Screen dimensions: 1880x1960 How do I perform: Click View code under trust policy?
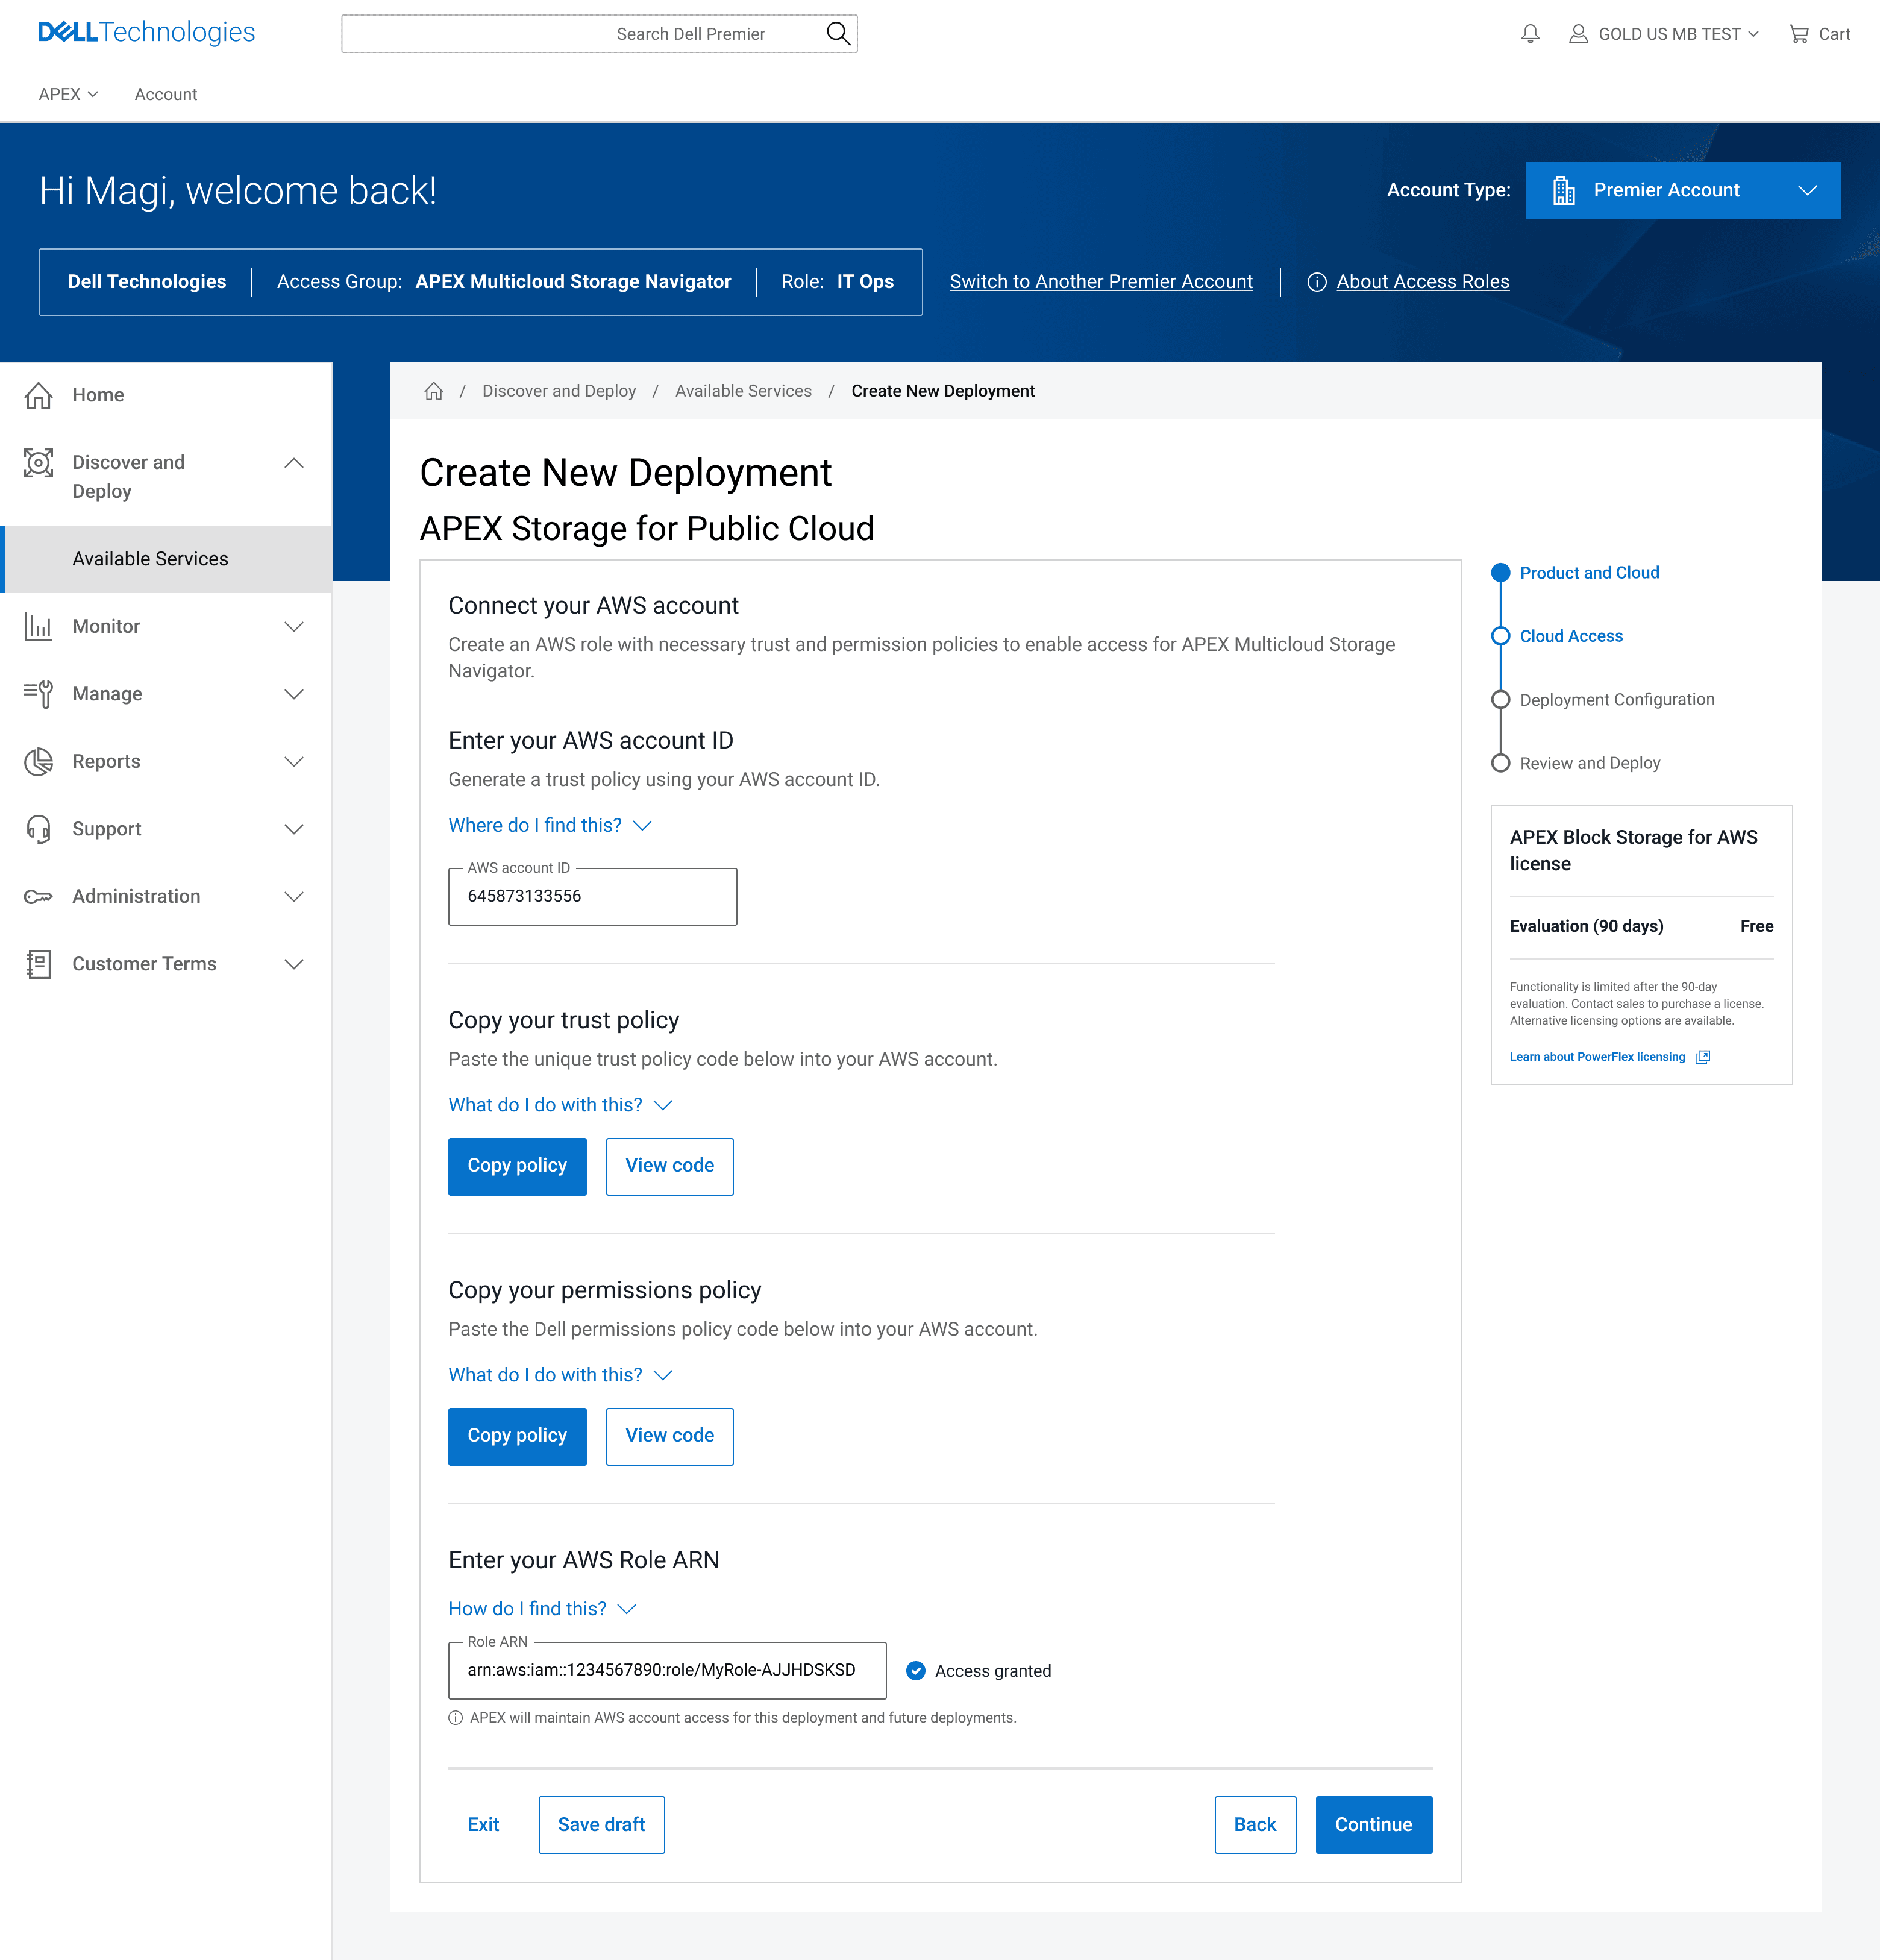click(669, 1166)
